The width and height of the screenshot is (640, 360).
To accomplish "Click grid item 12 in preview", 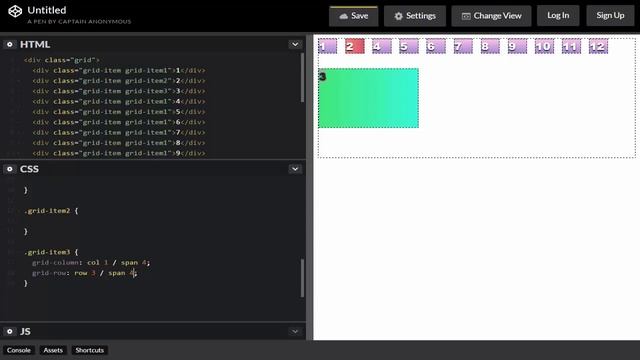I will (598, 46).
